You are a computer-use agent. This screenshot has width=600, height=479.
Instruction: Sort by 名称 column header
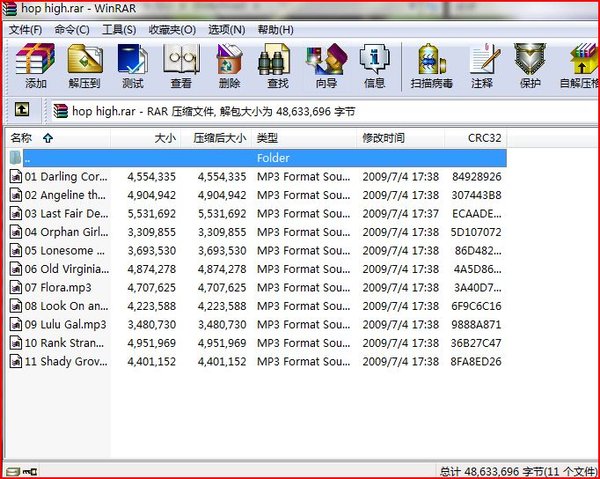pyautogui.click(x=58, y=138)
